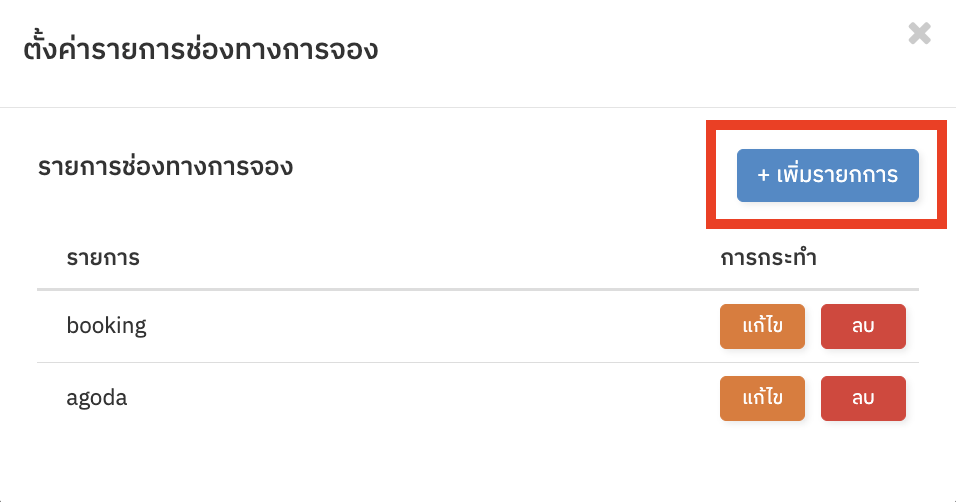Viewport: 956px width, 502px height.
Task: Click the รายการ column header
Action: point(103,257)
